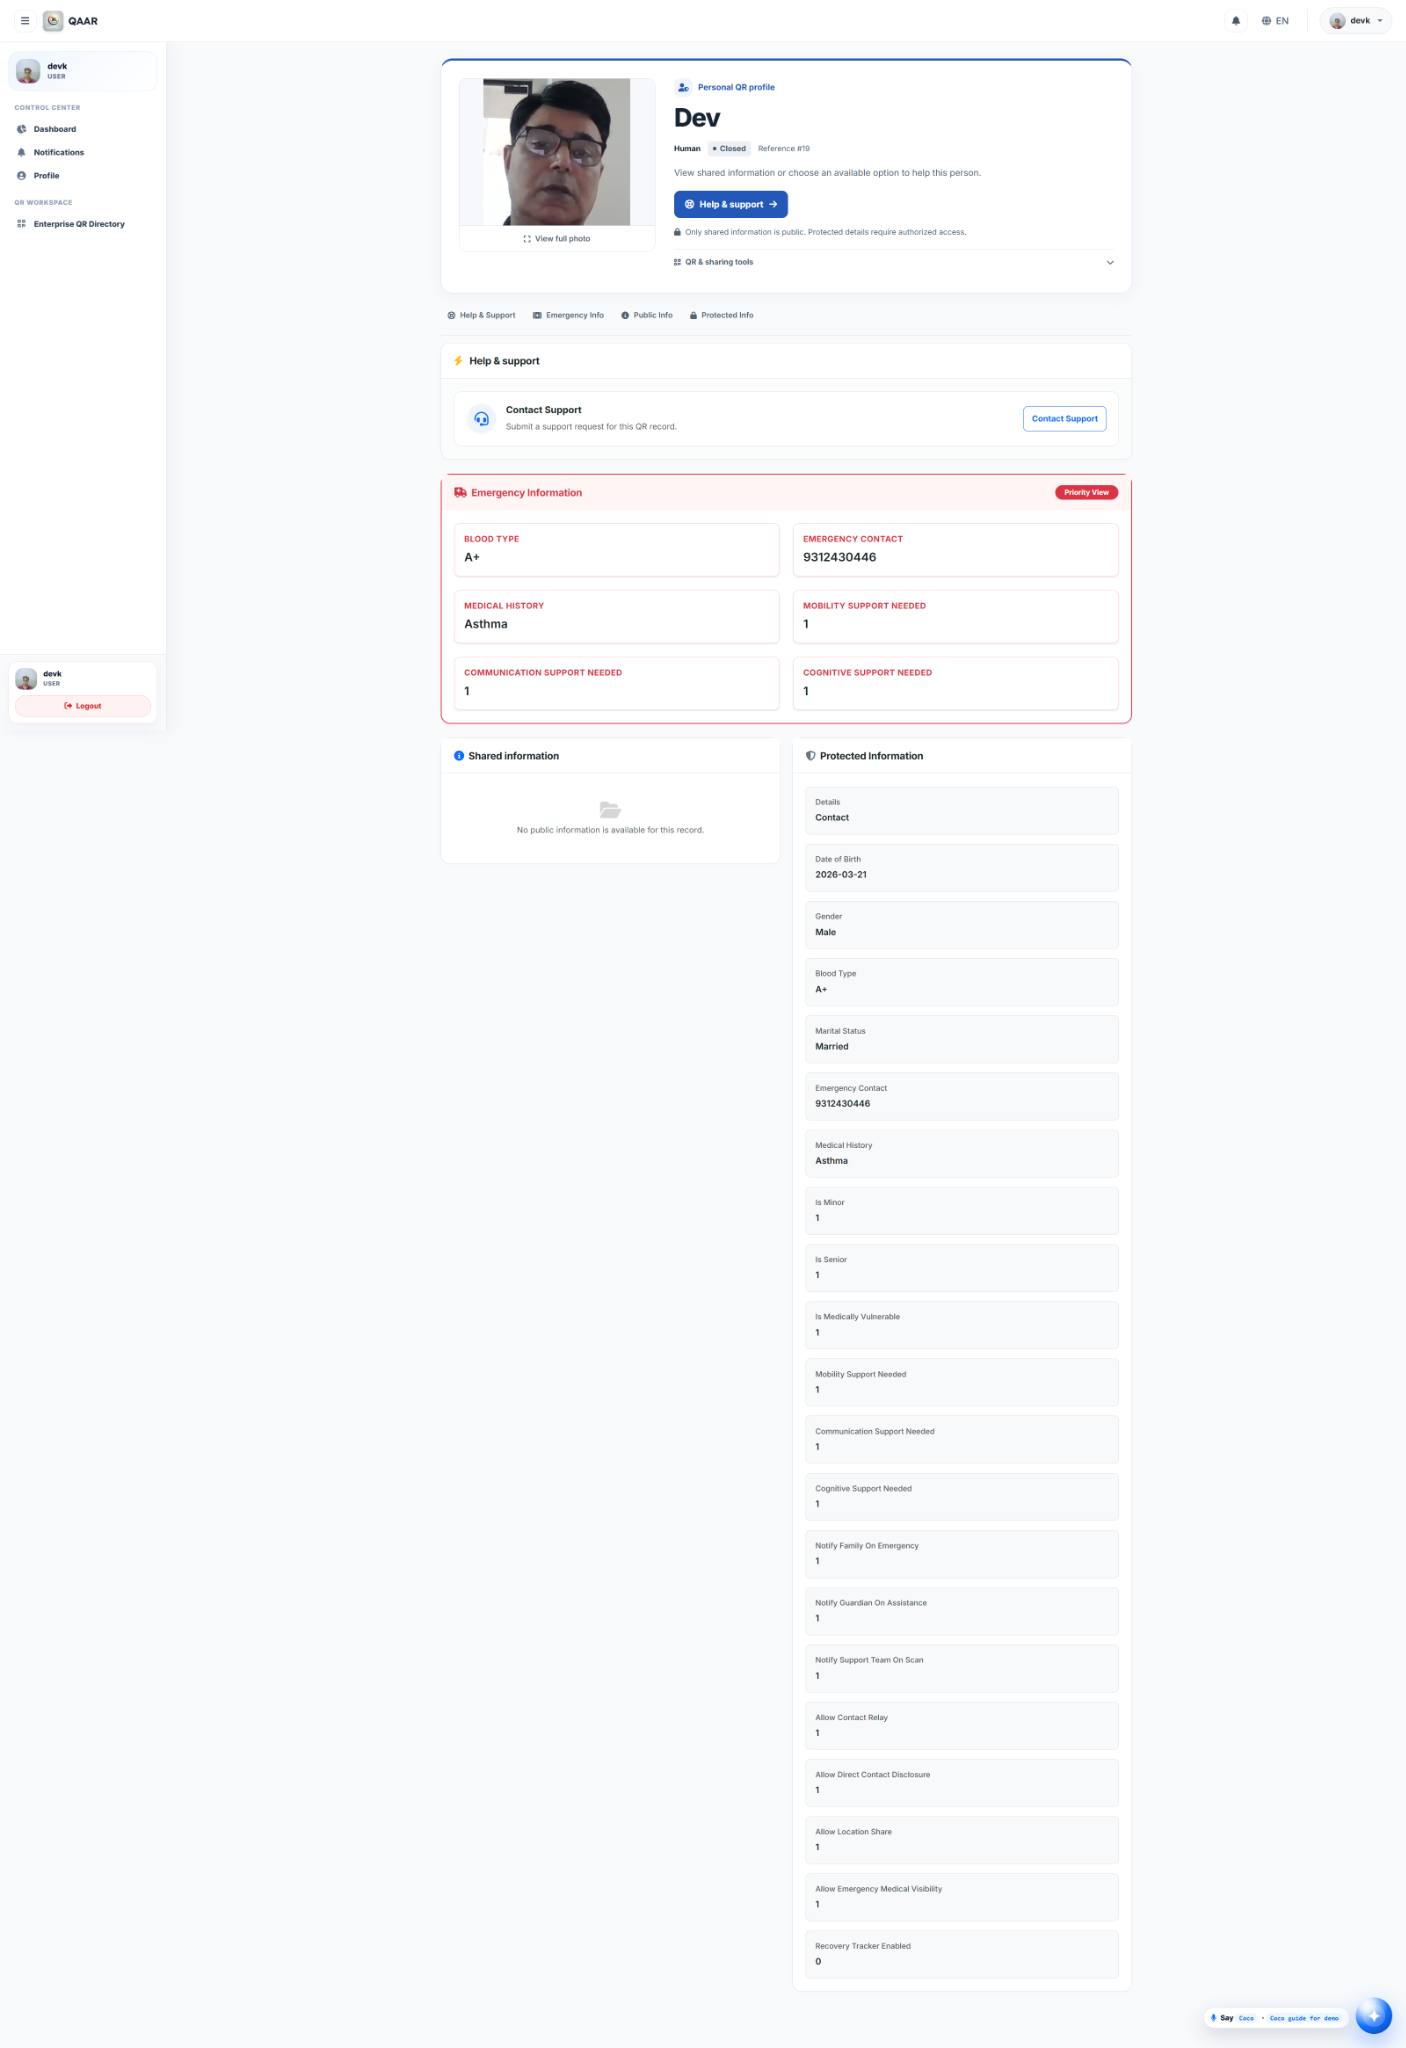1406x2048 pixels.
Task: Click the Recovery Tracker Enabled row
Action: tap(961, 1954)
